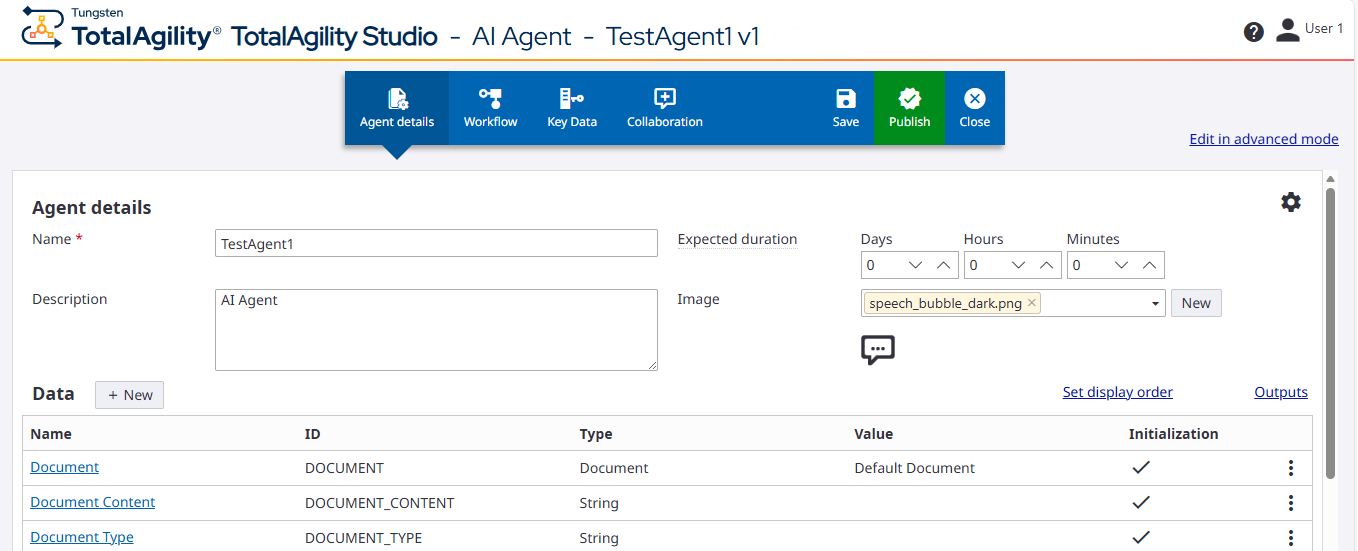The image size is (1358, 551).
Task: Open agent details settings gear
Action: point(1291,202)
